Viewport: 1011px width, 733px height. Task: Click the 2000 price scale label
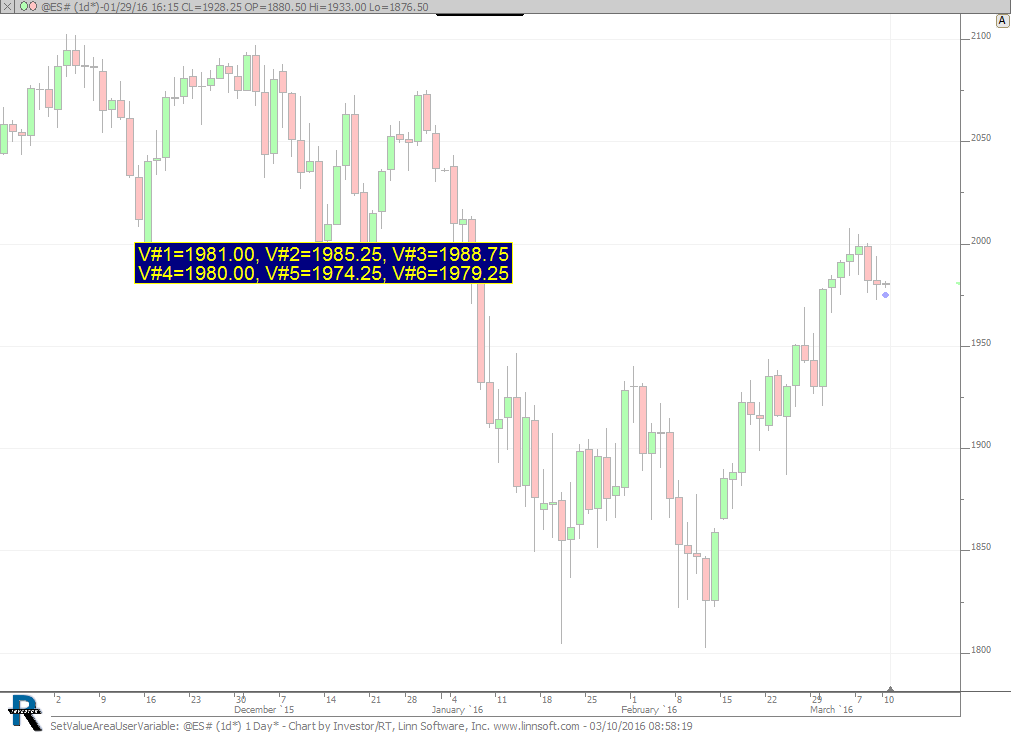click(980, 241)
